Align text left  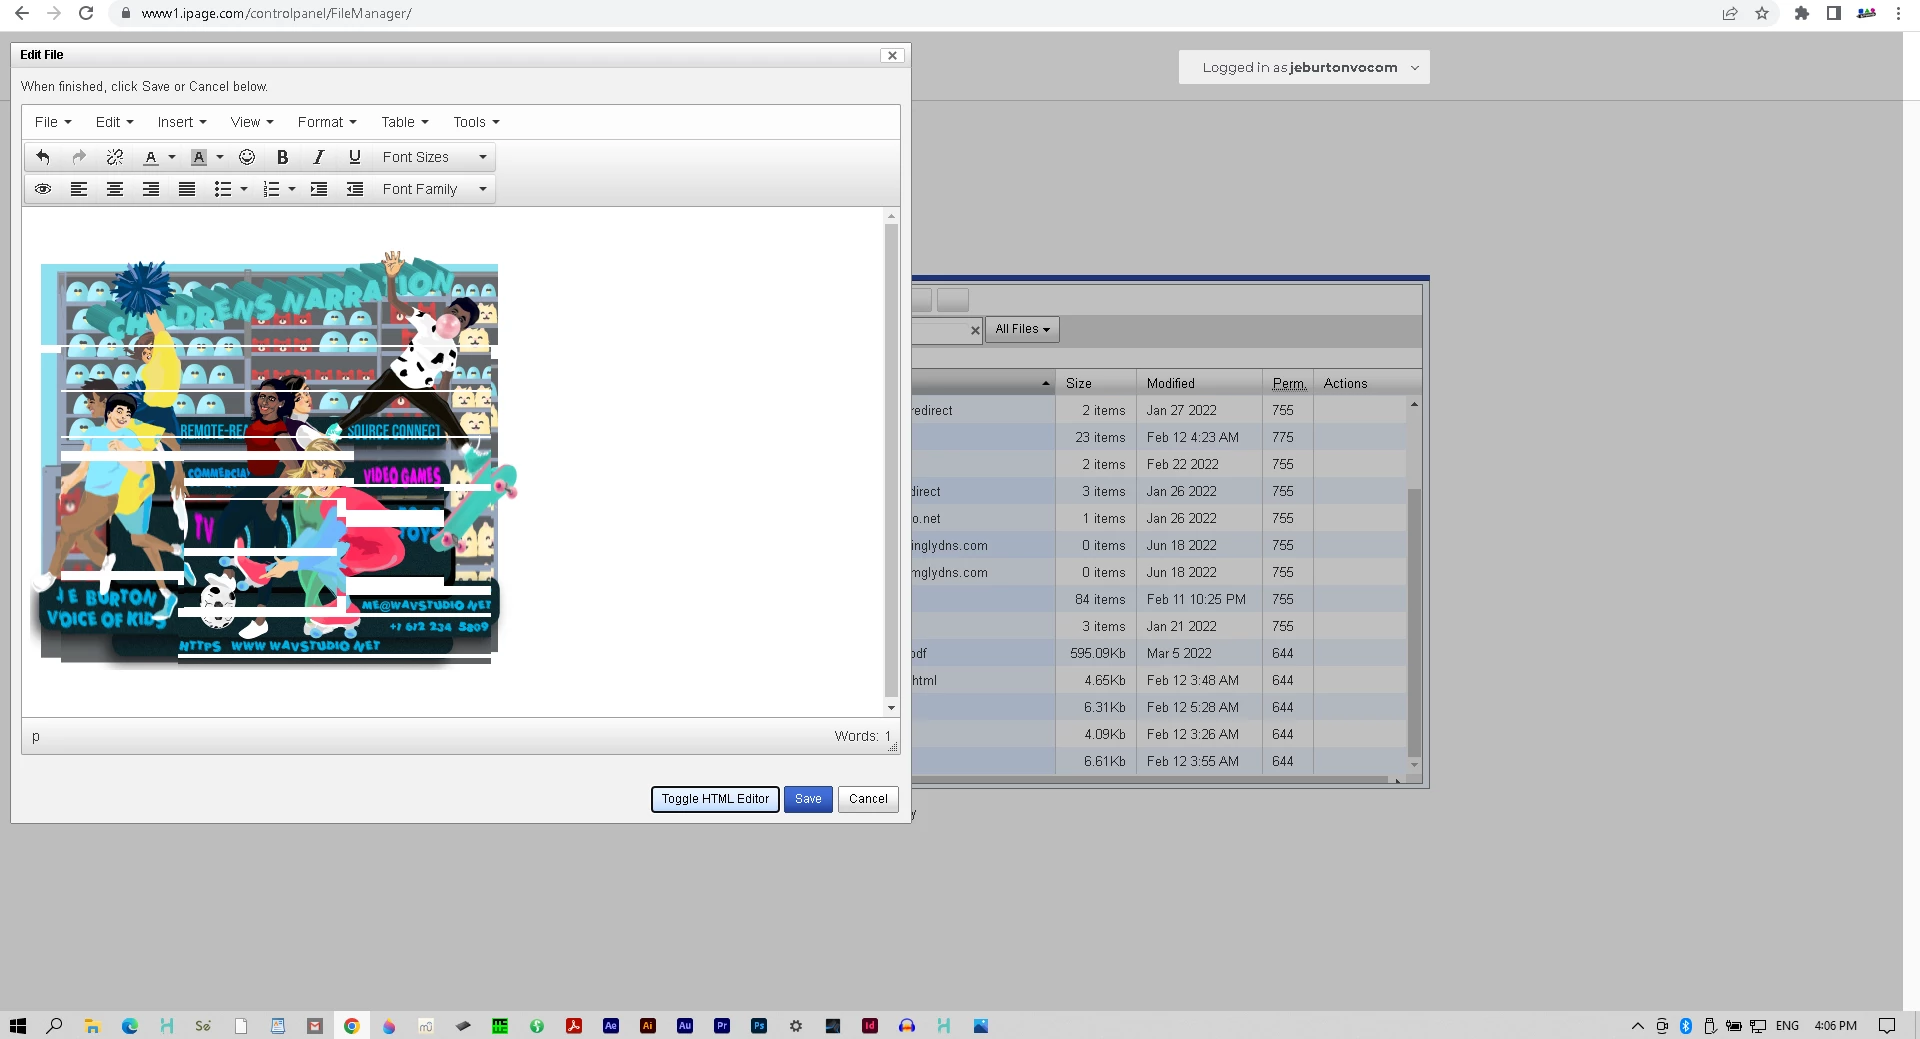click(x=79, y=189)
